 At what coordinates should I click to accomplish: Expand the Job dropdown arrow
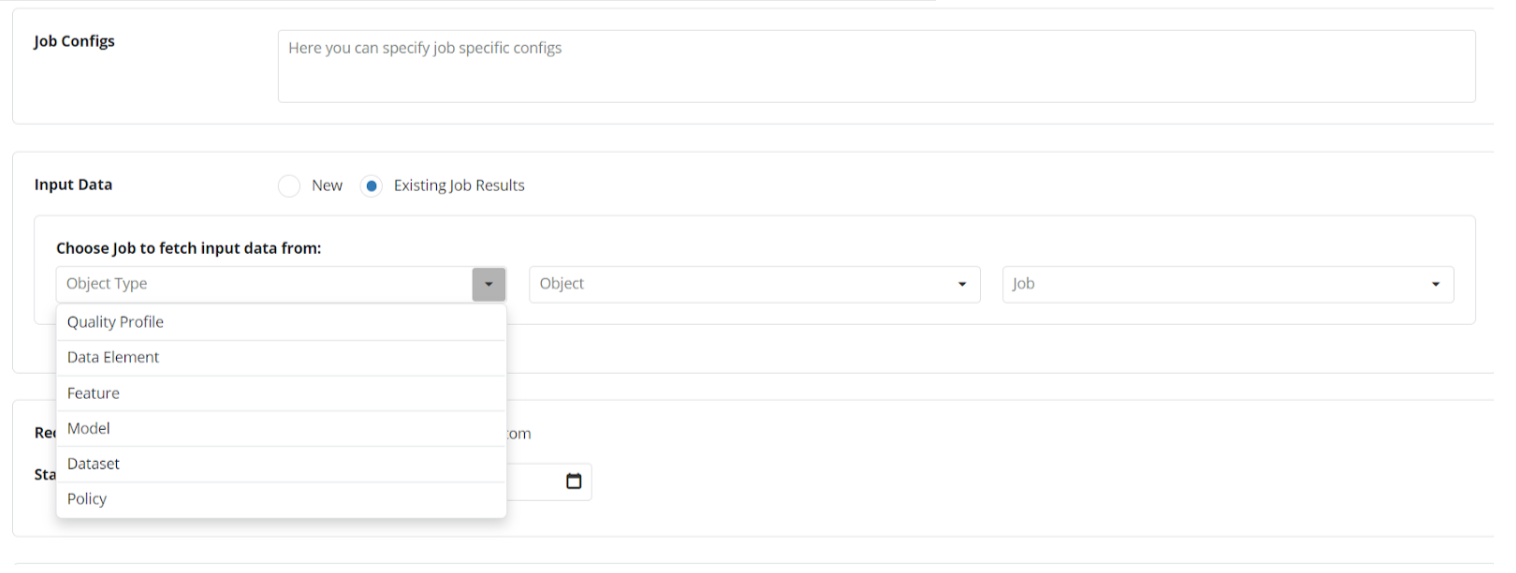1436,284
